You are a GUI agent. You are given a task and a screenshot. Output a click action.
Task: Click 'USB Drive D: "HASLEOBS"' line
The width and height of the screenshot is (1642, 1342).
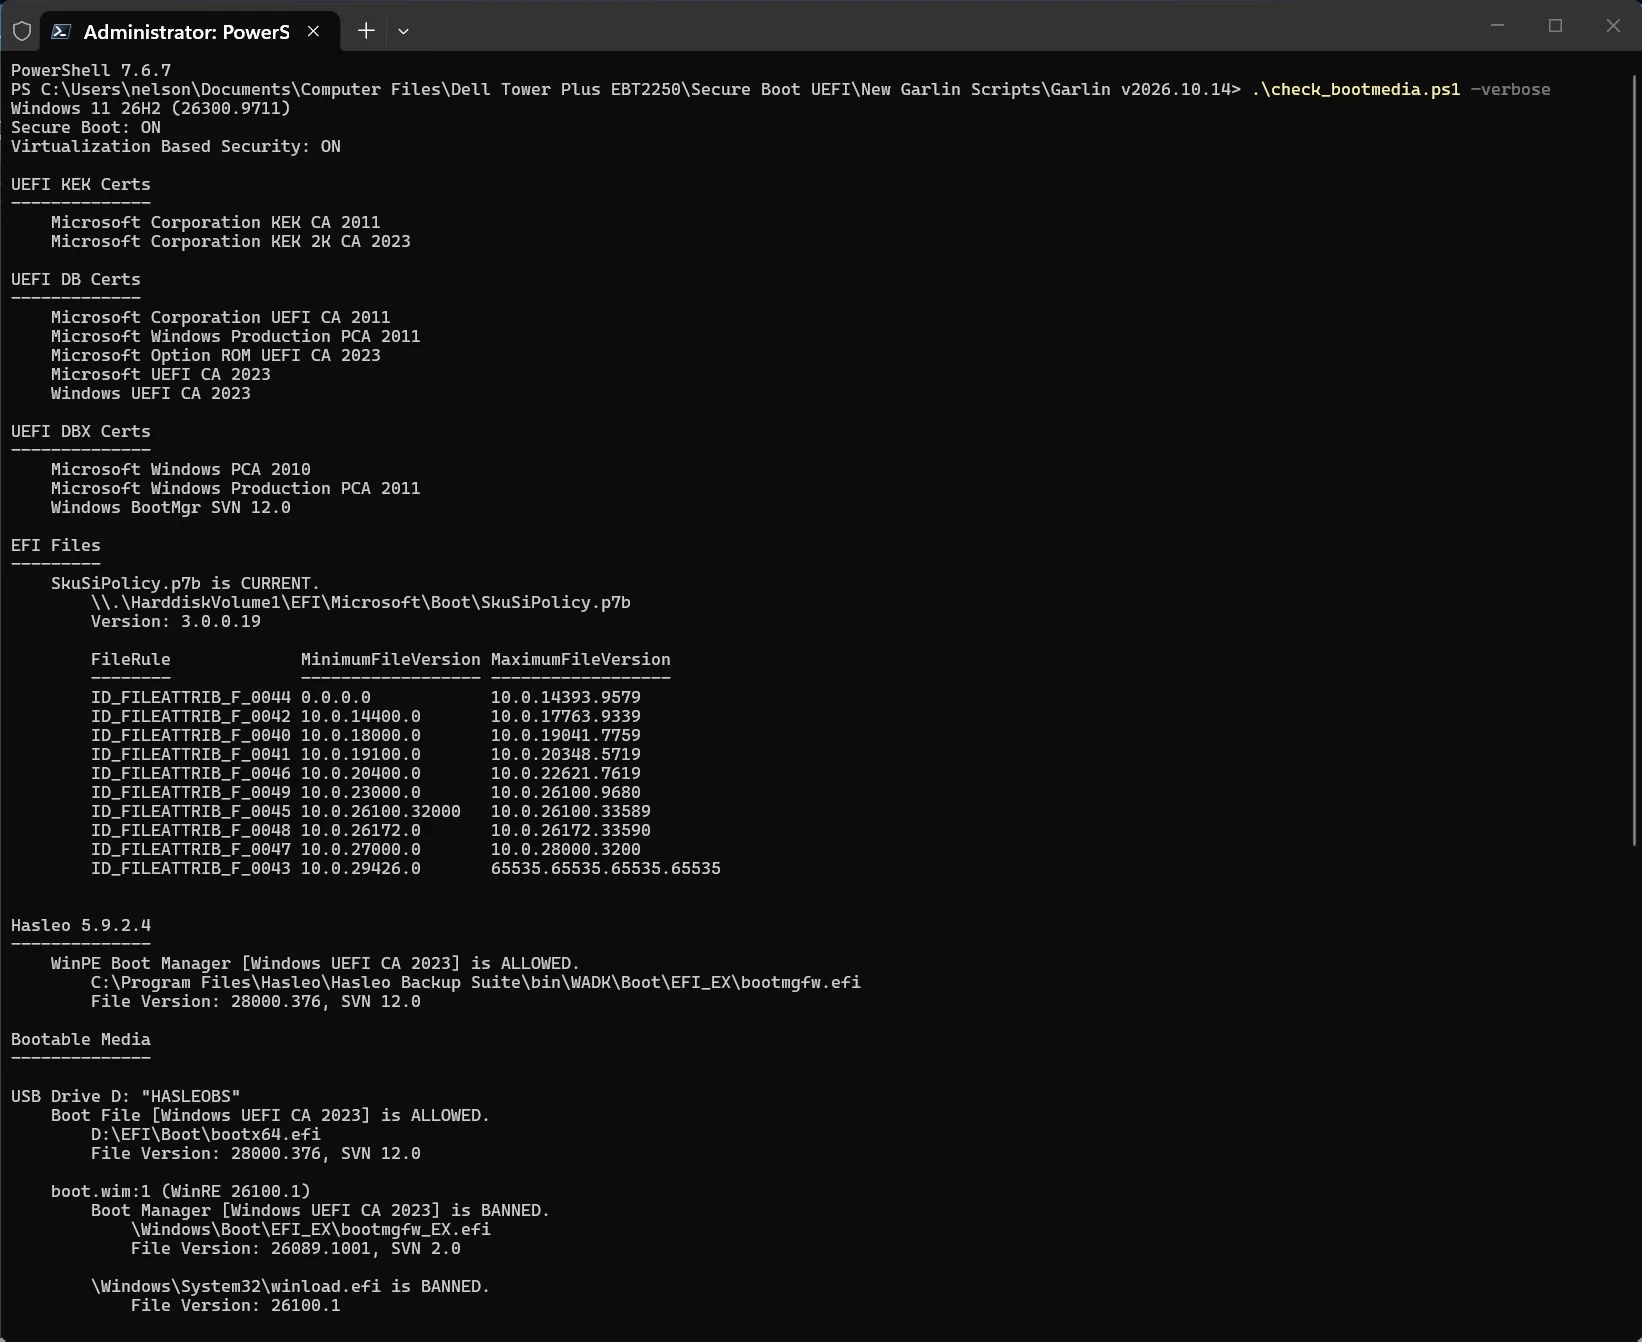pyautogui.click(x=126, y=1096)
